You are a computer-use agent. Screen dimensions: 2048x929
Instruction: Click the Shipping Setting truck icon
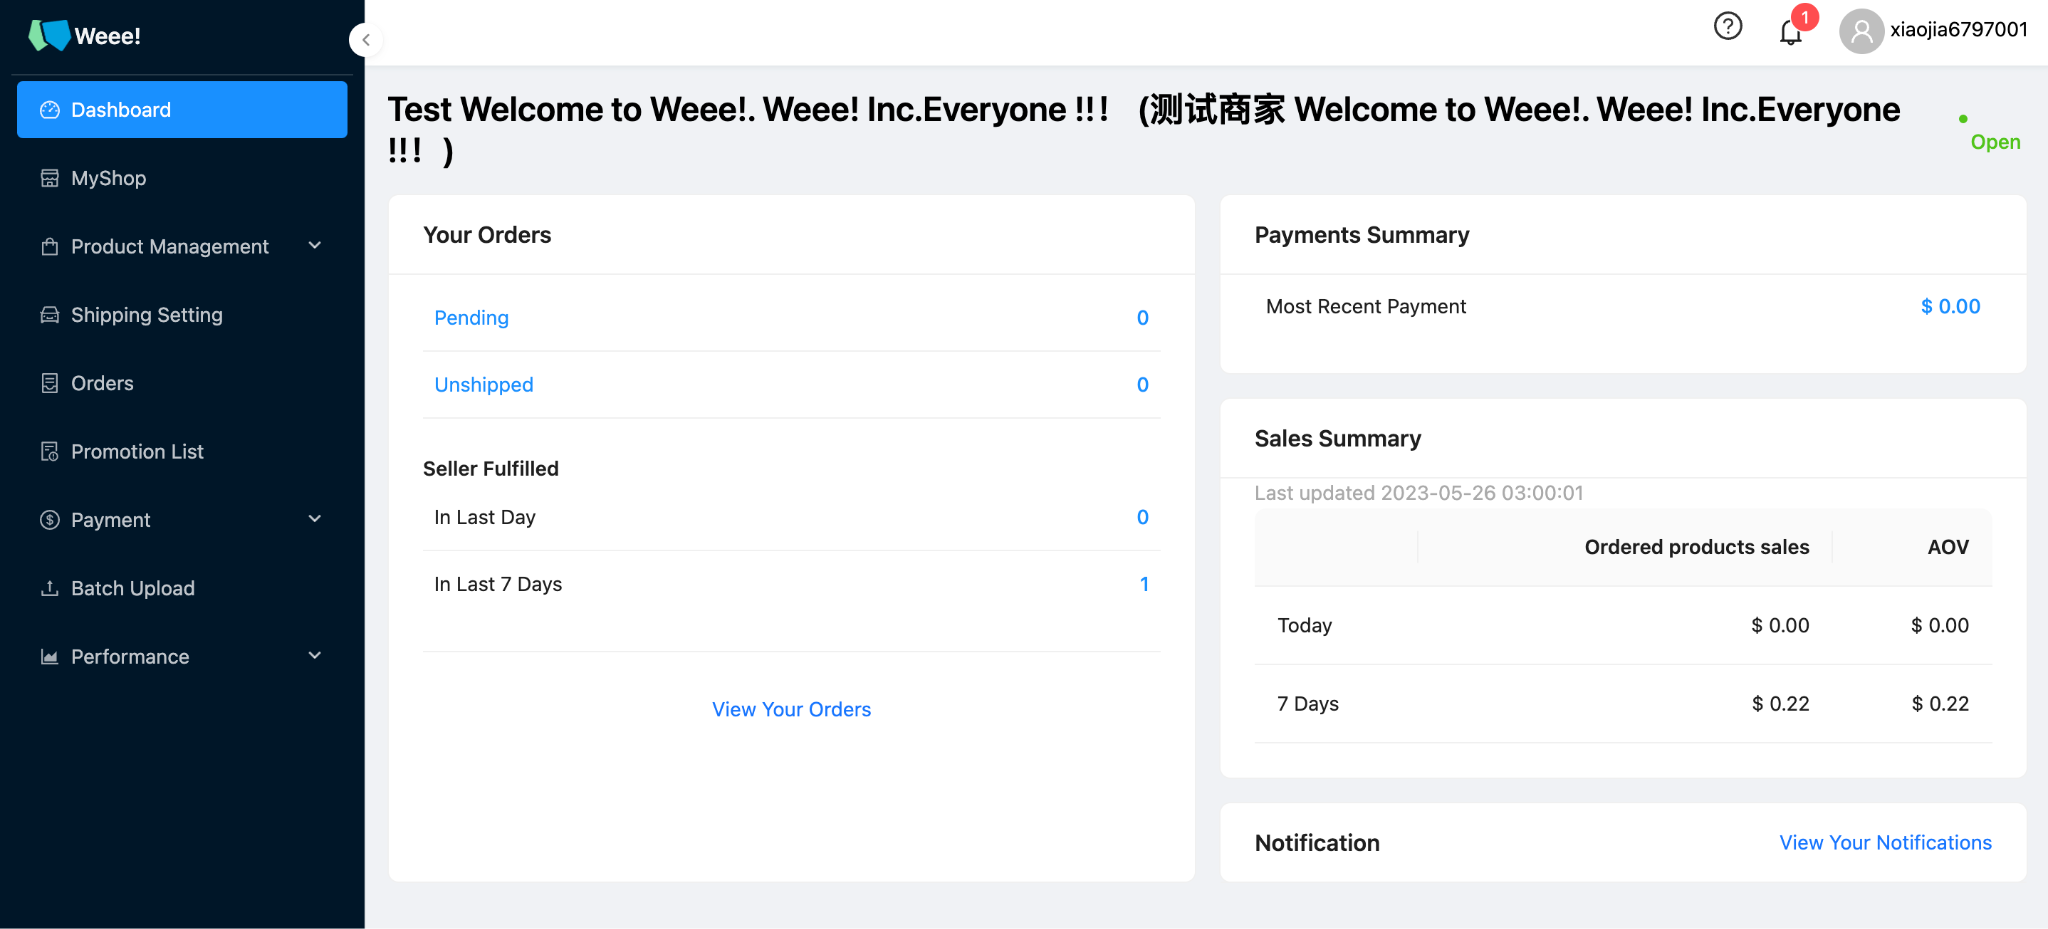click(x=49, y=315)
